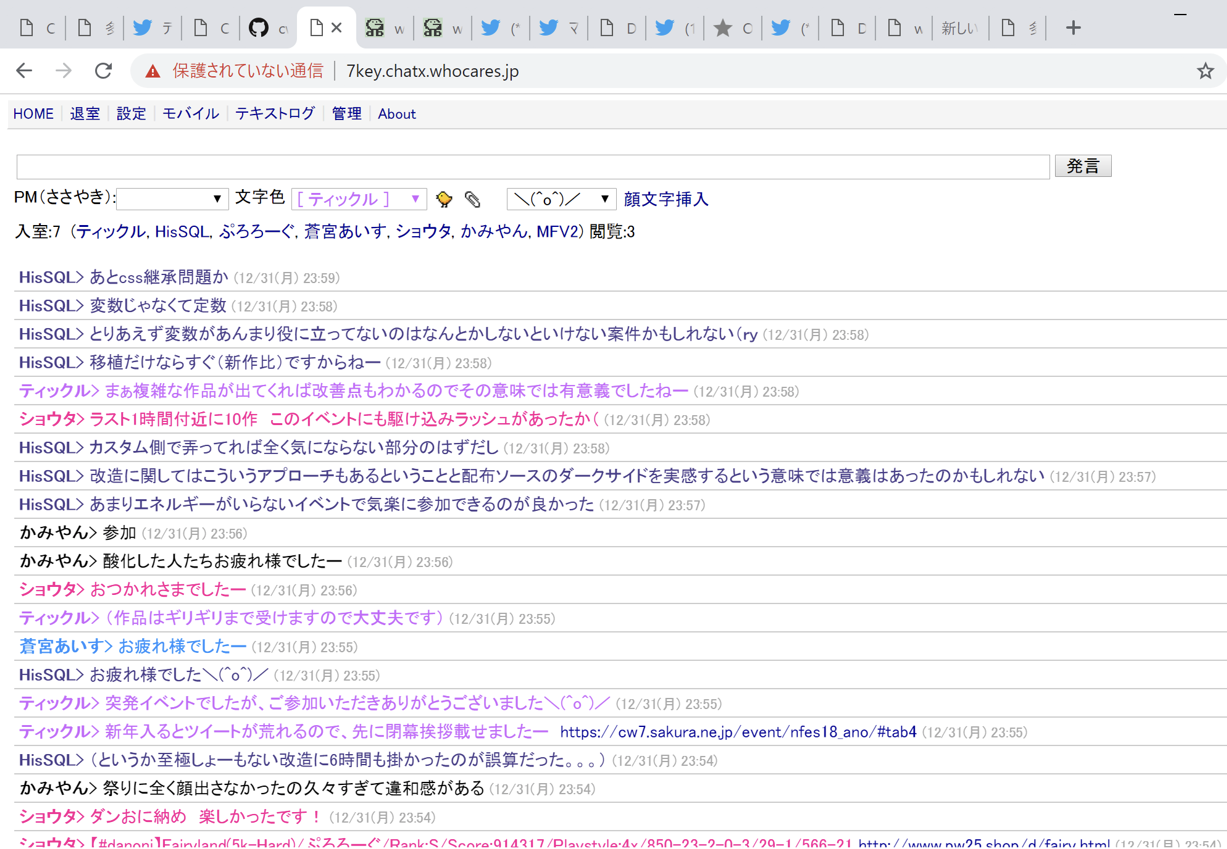The height and width of the screenshot is (849, 1227).
Task: Reload the chat page
Action: tap(103, 71)
